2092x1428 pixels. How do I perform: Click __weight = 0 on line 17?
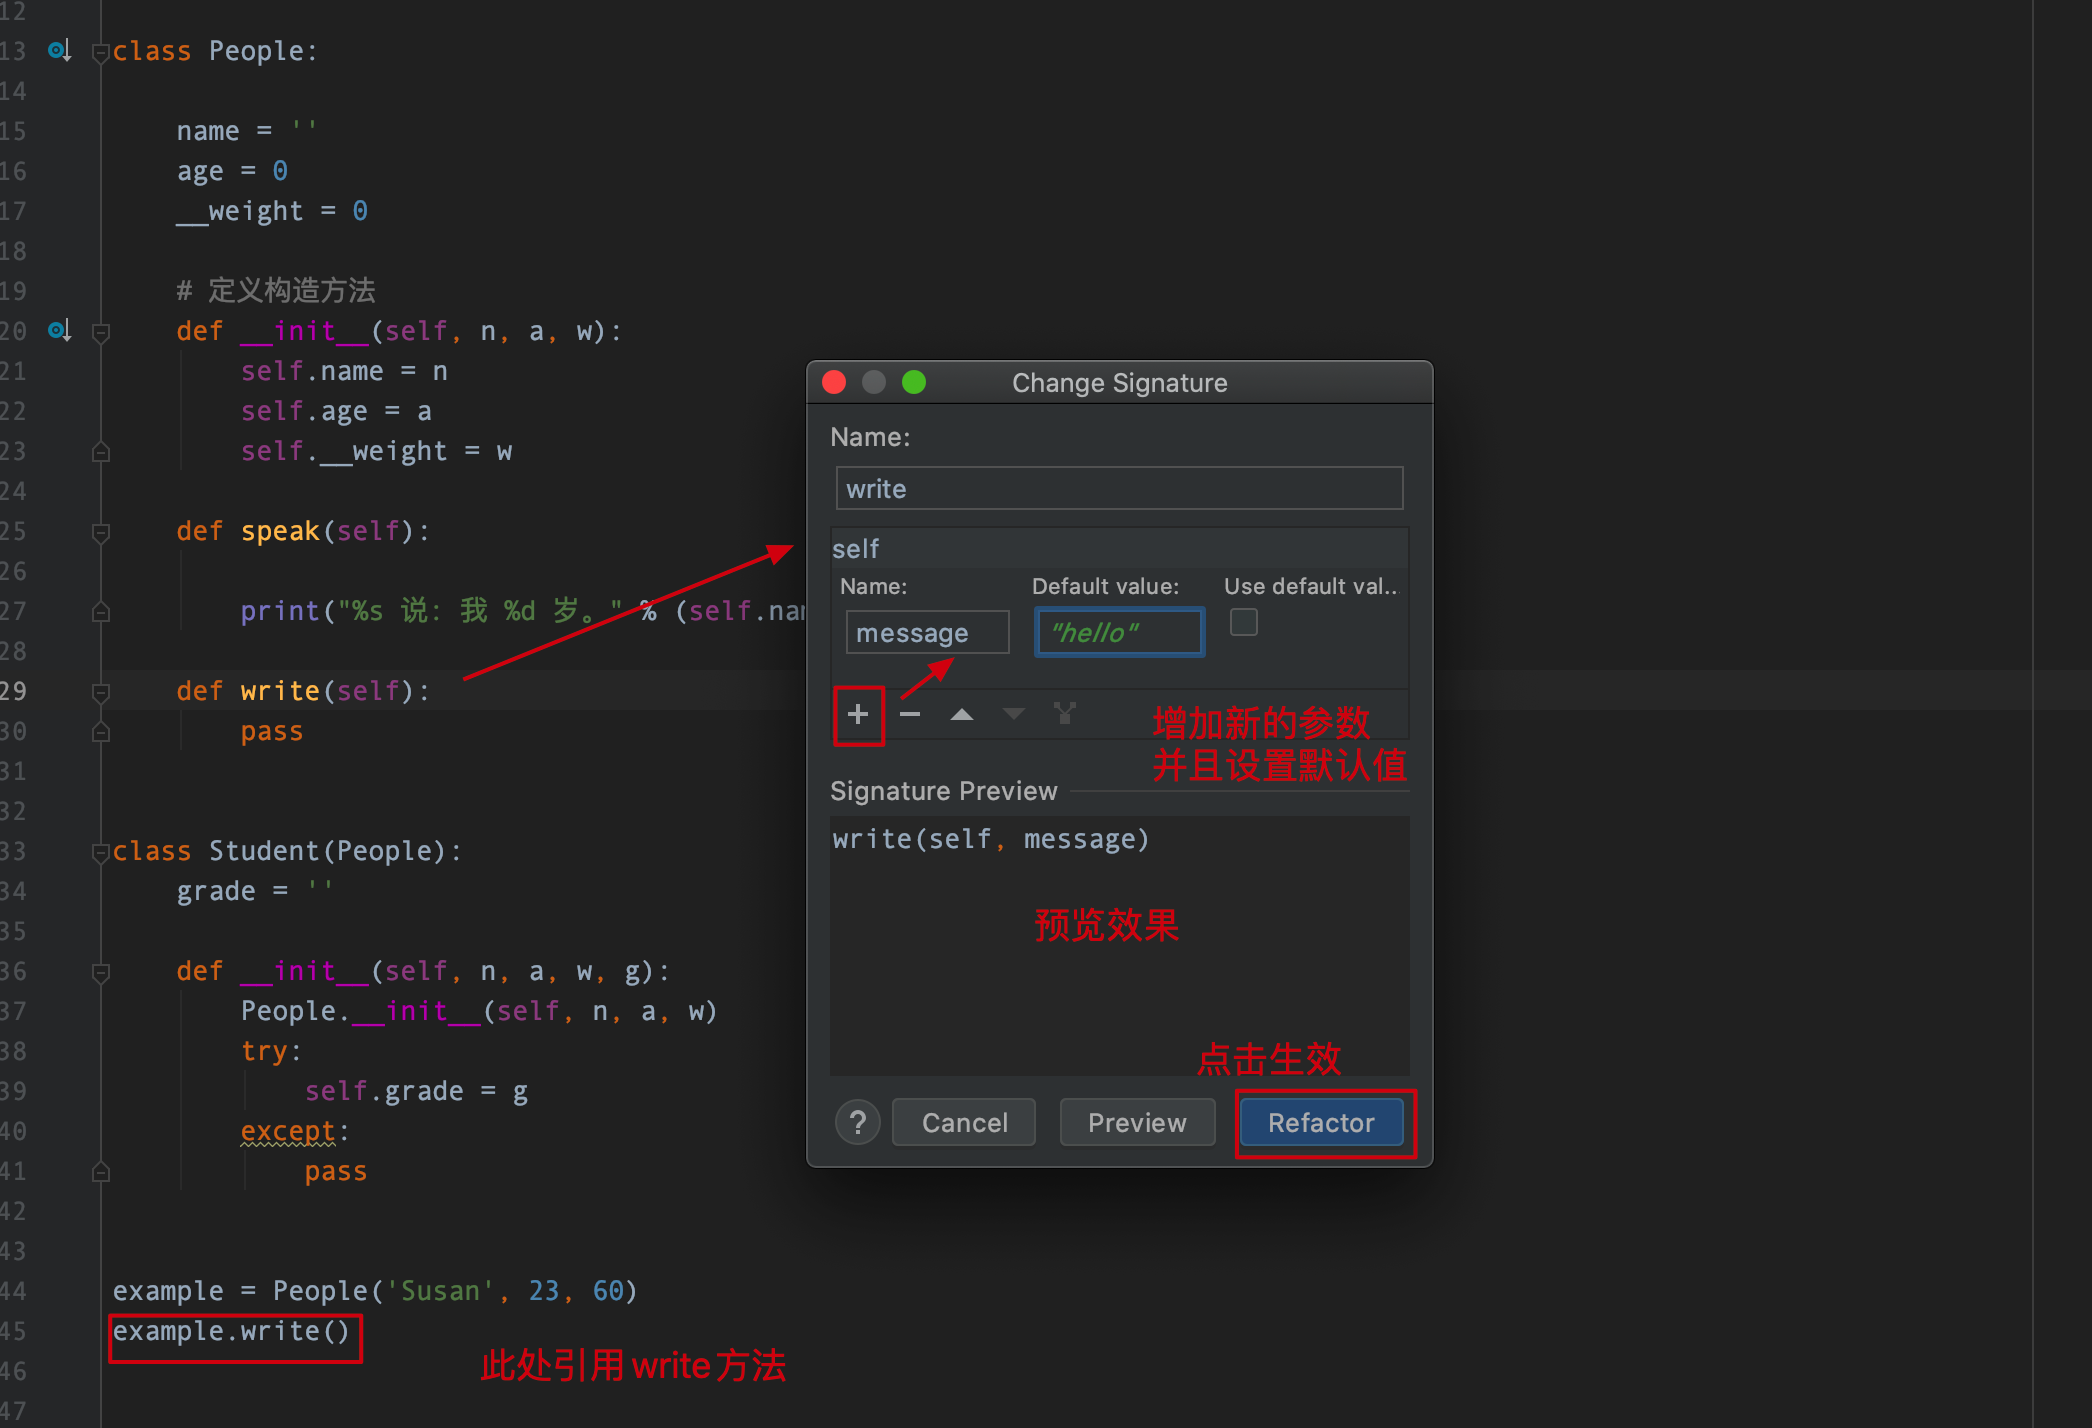point(272,211)
